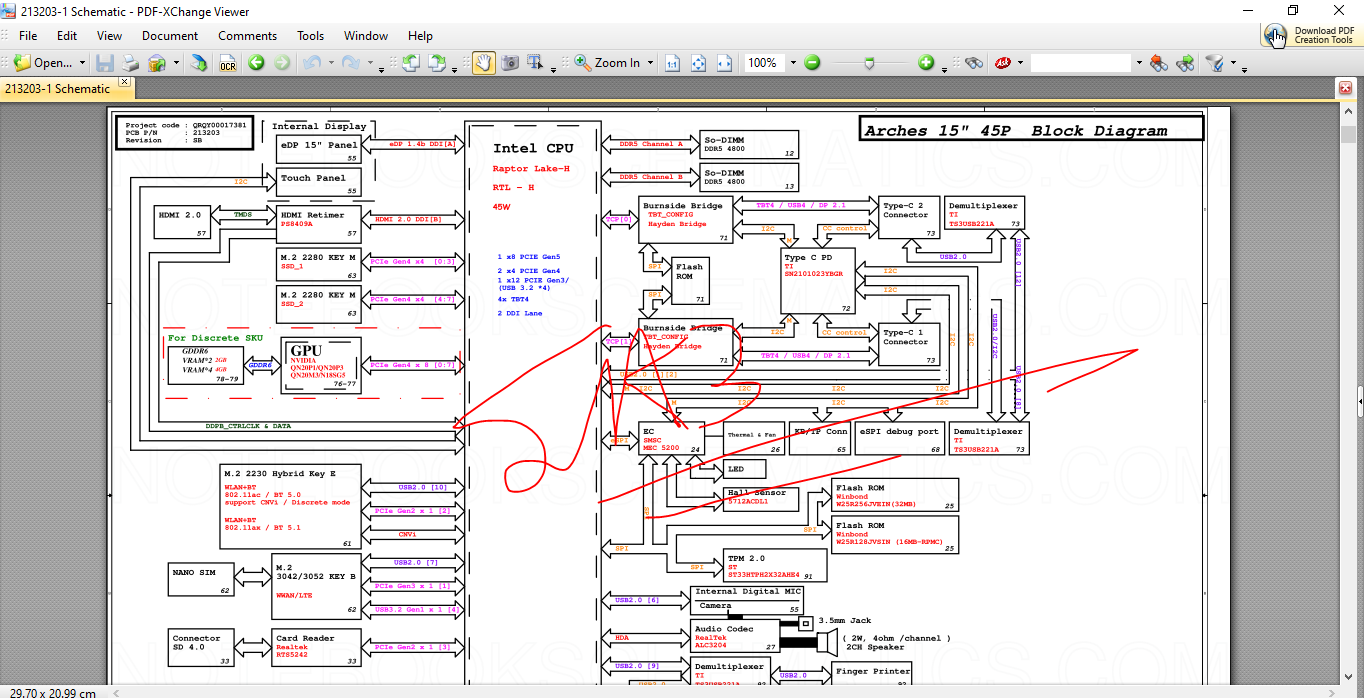Click the zoom slider handle
1364x698 pixels.
[870, 63]
